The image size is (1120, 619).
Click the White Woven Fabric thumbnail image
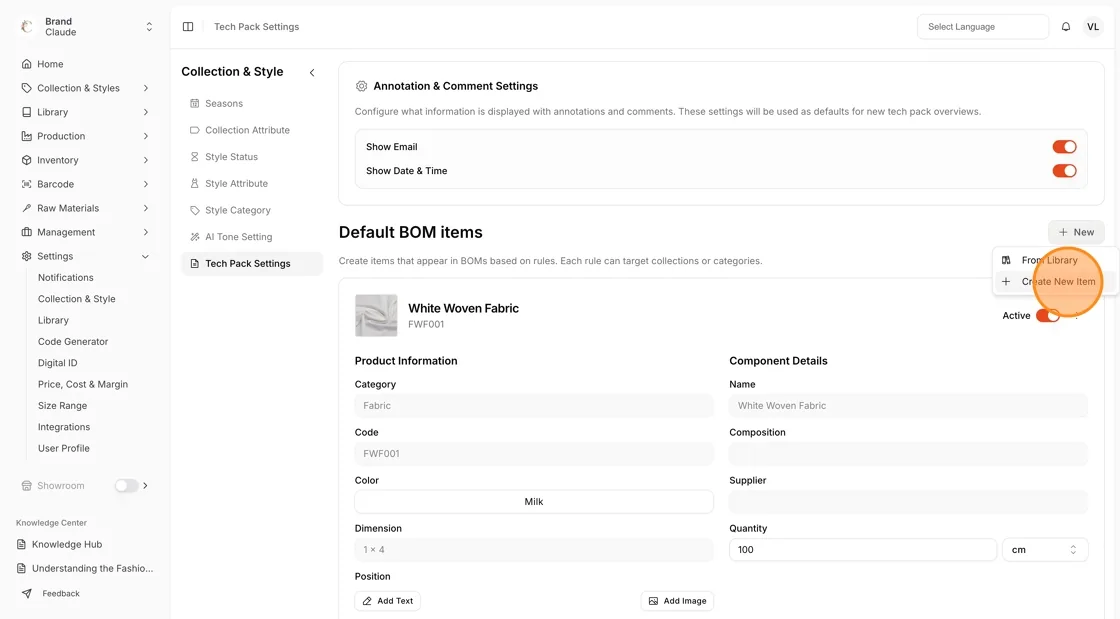point(376,316)
